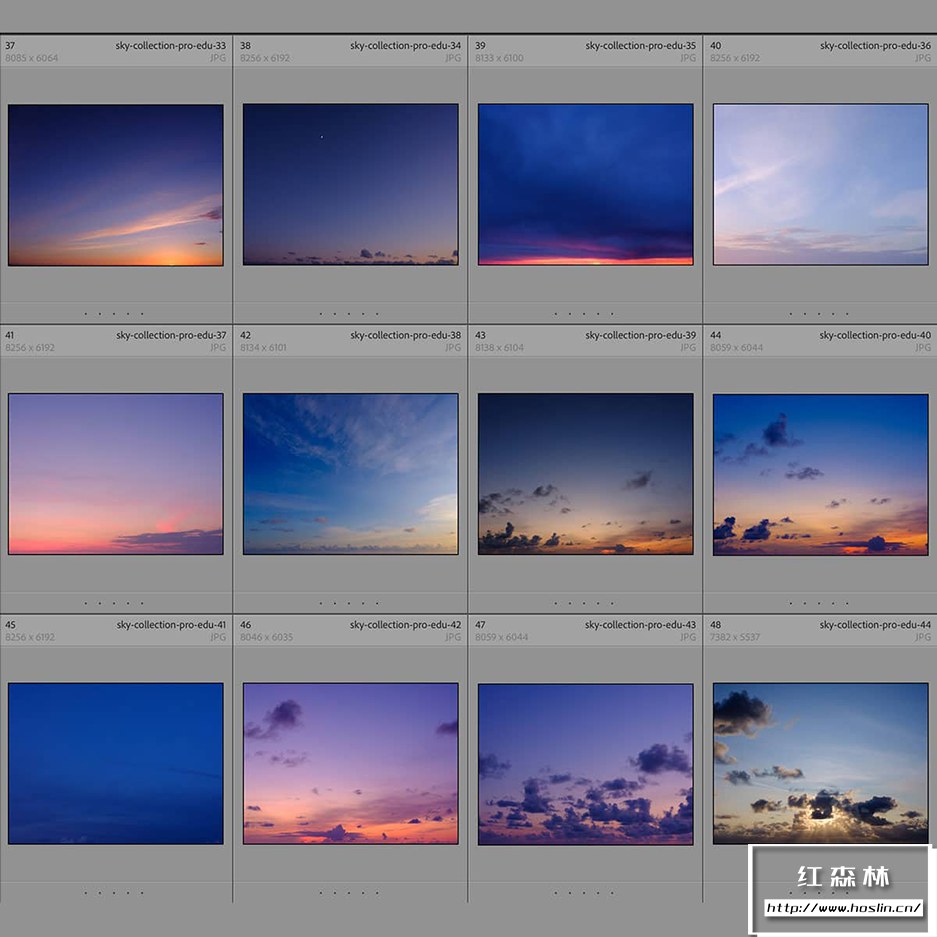Click dimensions 8085 x 6064 in cell 37
Image resolution: width=937 pixels, height=937 pixels.
click(32, 58)
